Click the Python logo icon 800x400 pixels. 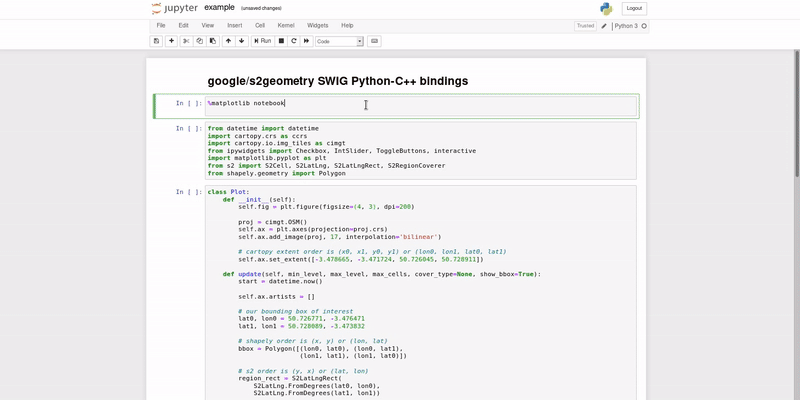606,9
